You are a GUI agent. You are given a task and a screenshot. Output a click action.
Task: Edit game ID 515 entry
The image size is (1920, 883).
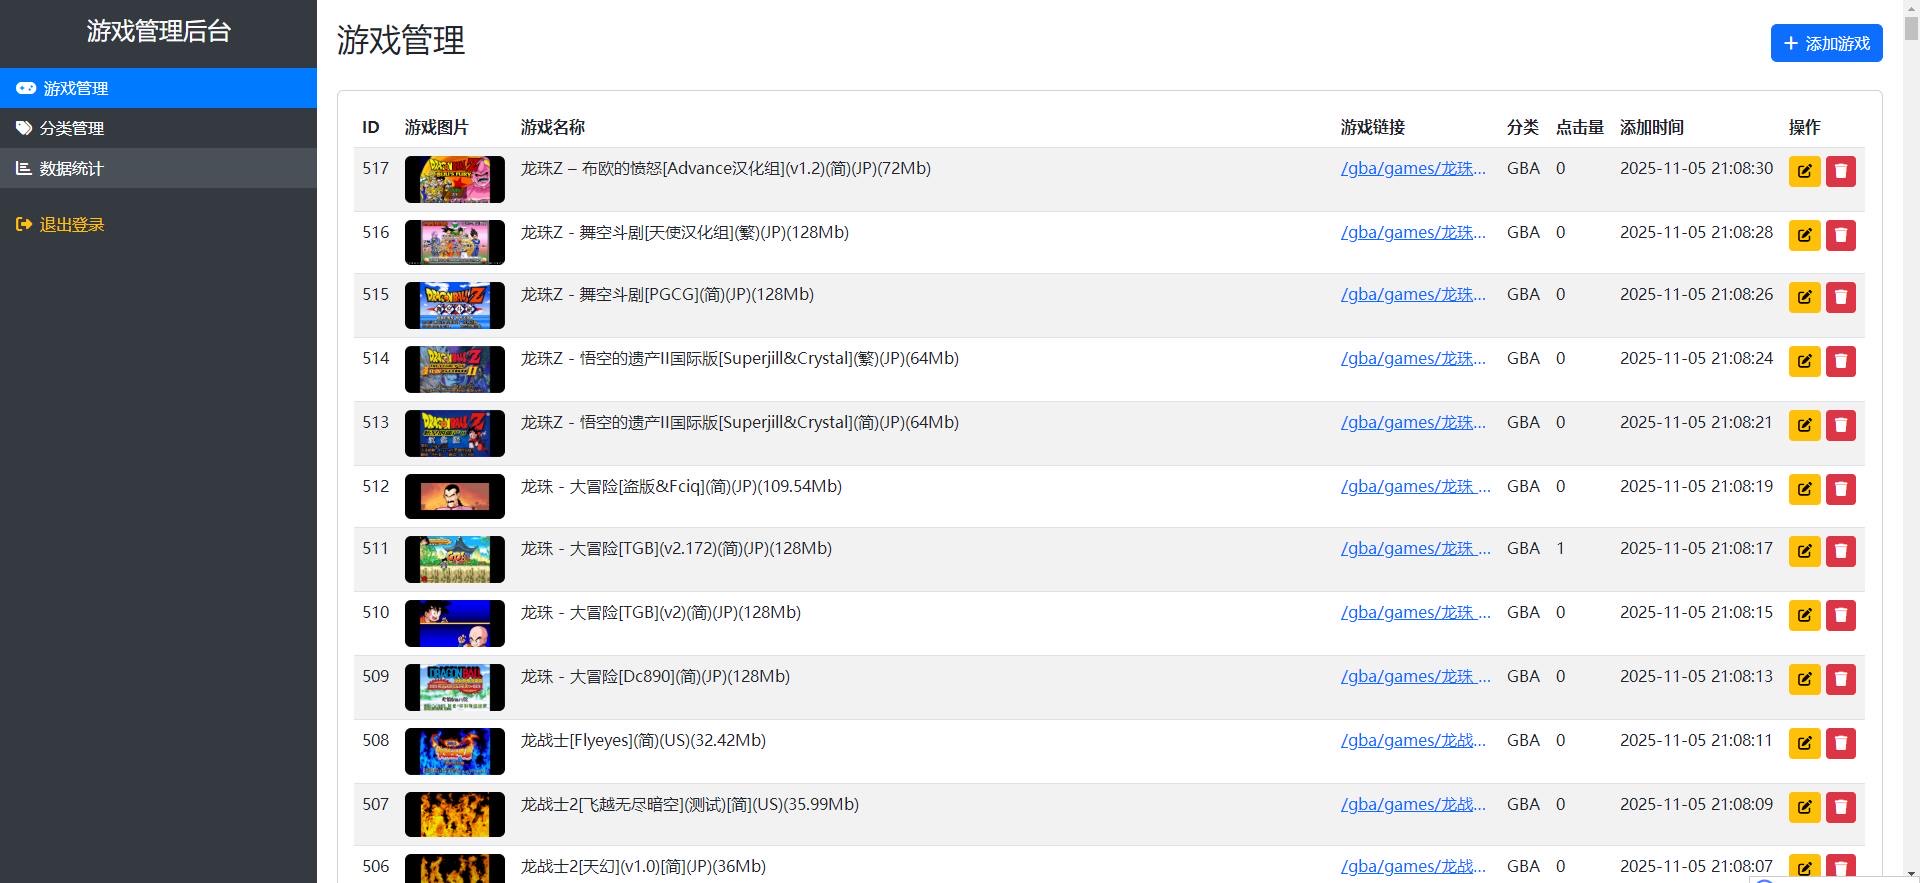pyautogui.click(x=1804, y=297)
